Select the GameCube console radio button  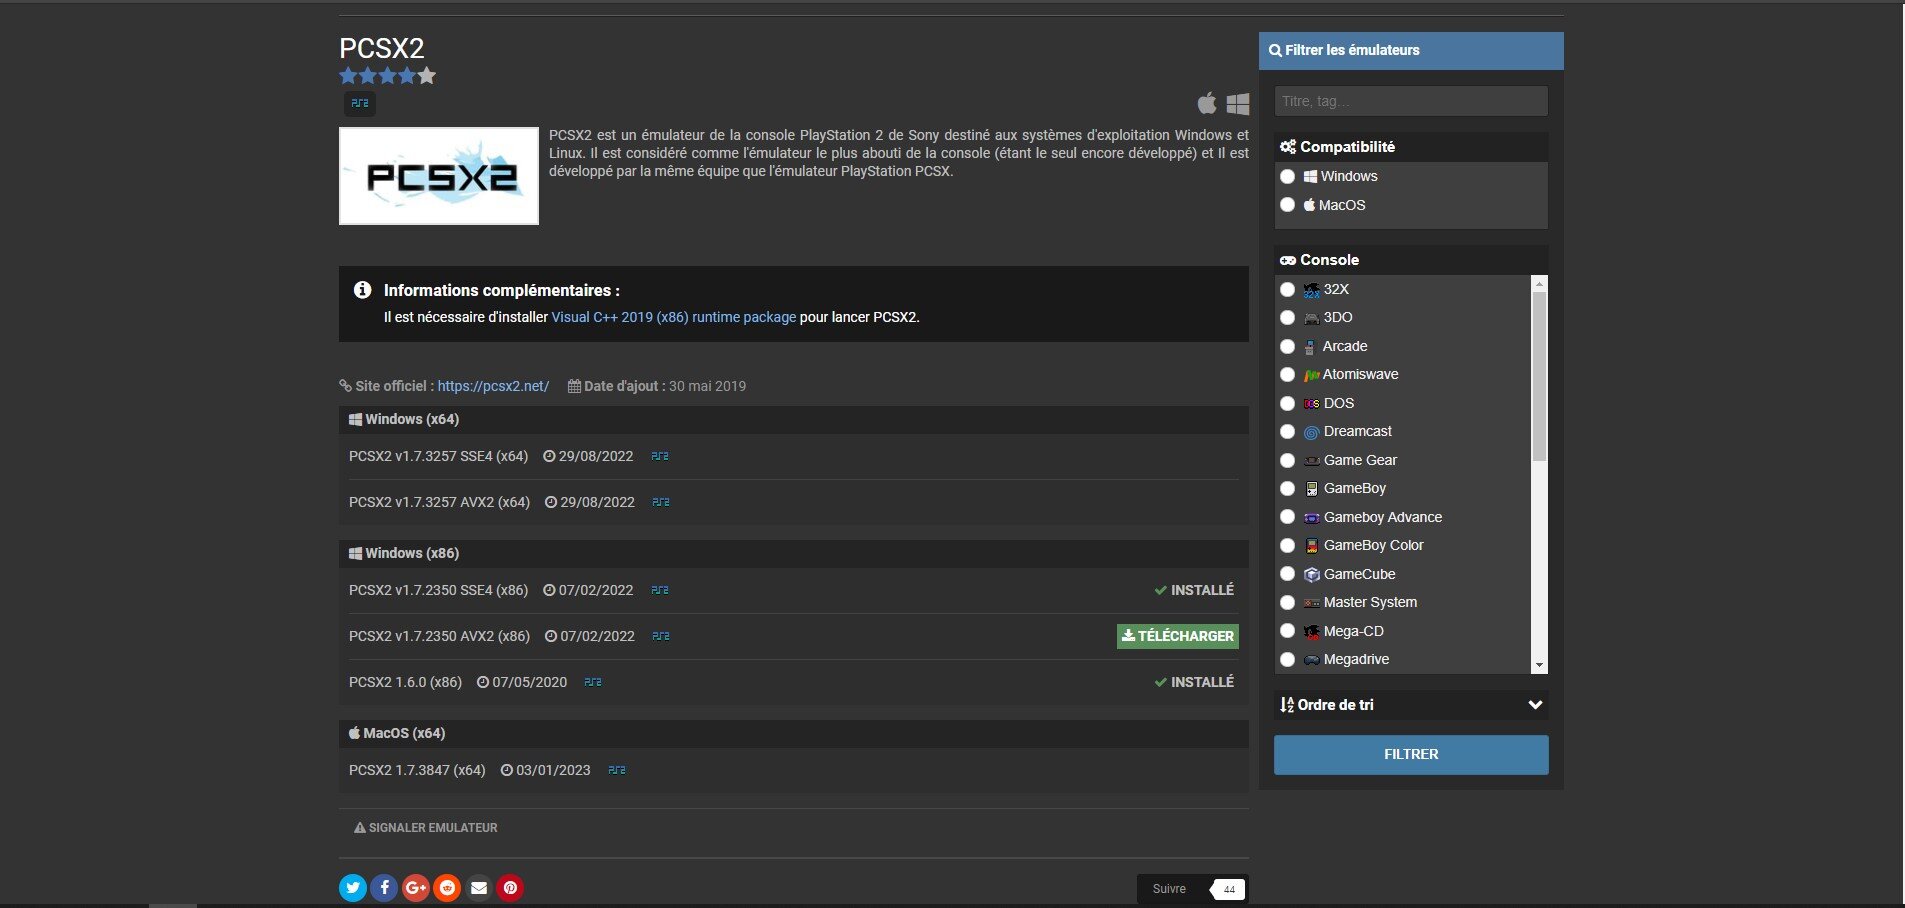pos(1287,574)
